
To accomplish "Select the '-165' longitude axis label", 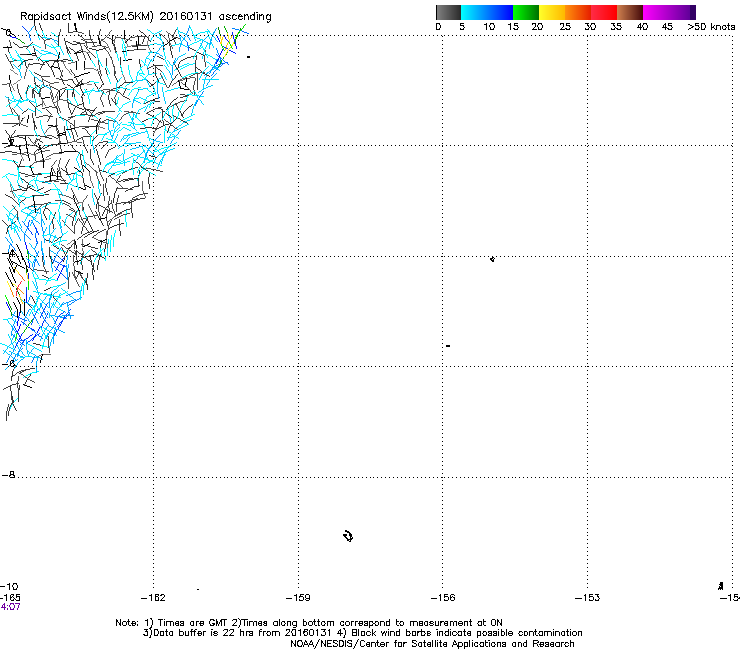I will (x=10, y=598).
